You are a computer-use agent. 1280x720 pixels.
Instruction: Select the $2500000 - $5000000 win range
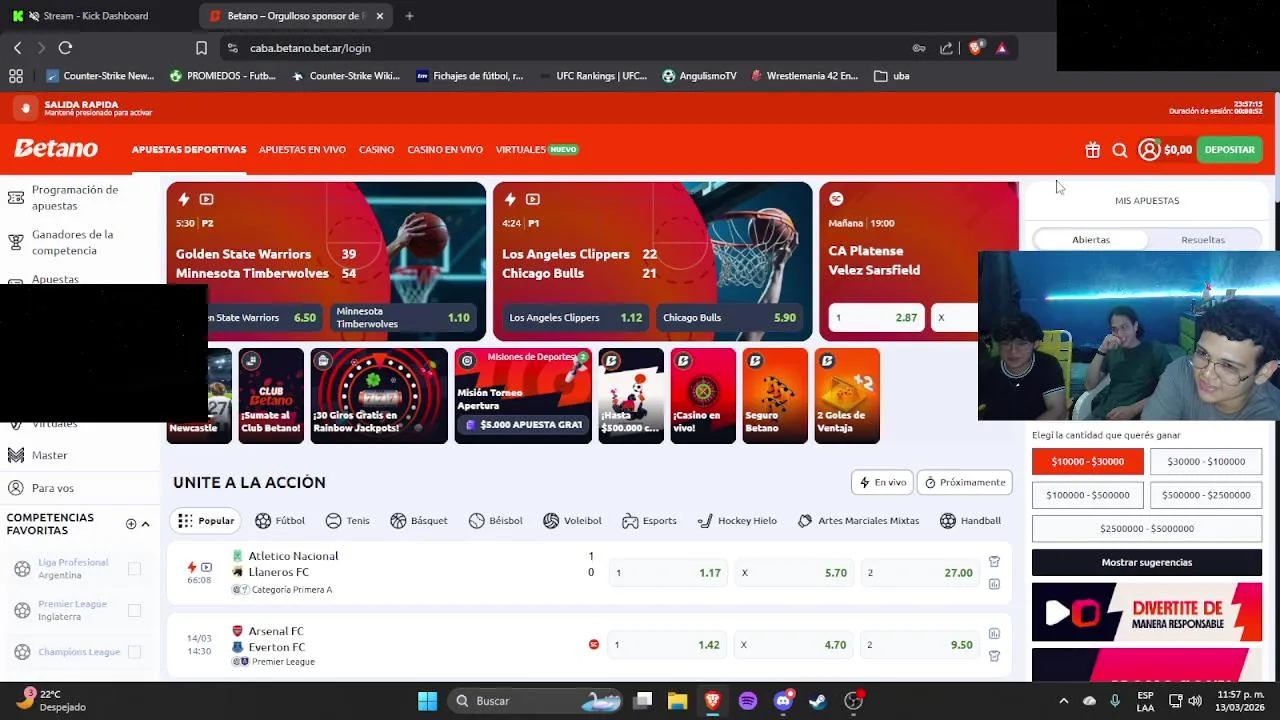pos(1147,528)
